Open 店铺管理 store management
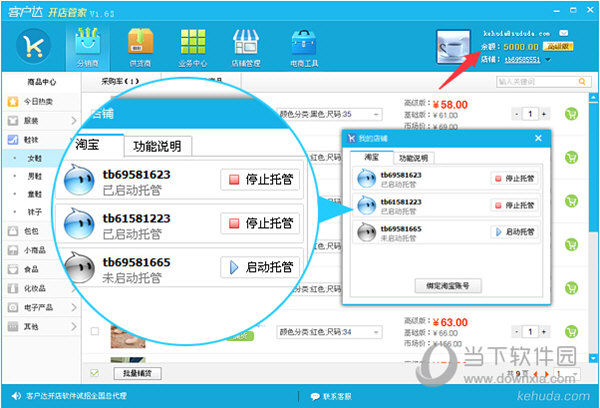Image resolution: width=600 pixels, height=408 pixels. click(246, 47)
